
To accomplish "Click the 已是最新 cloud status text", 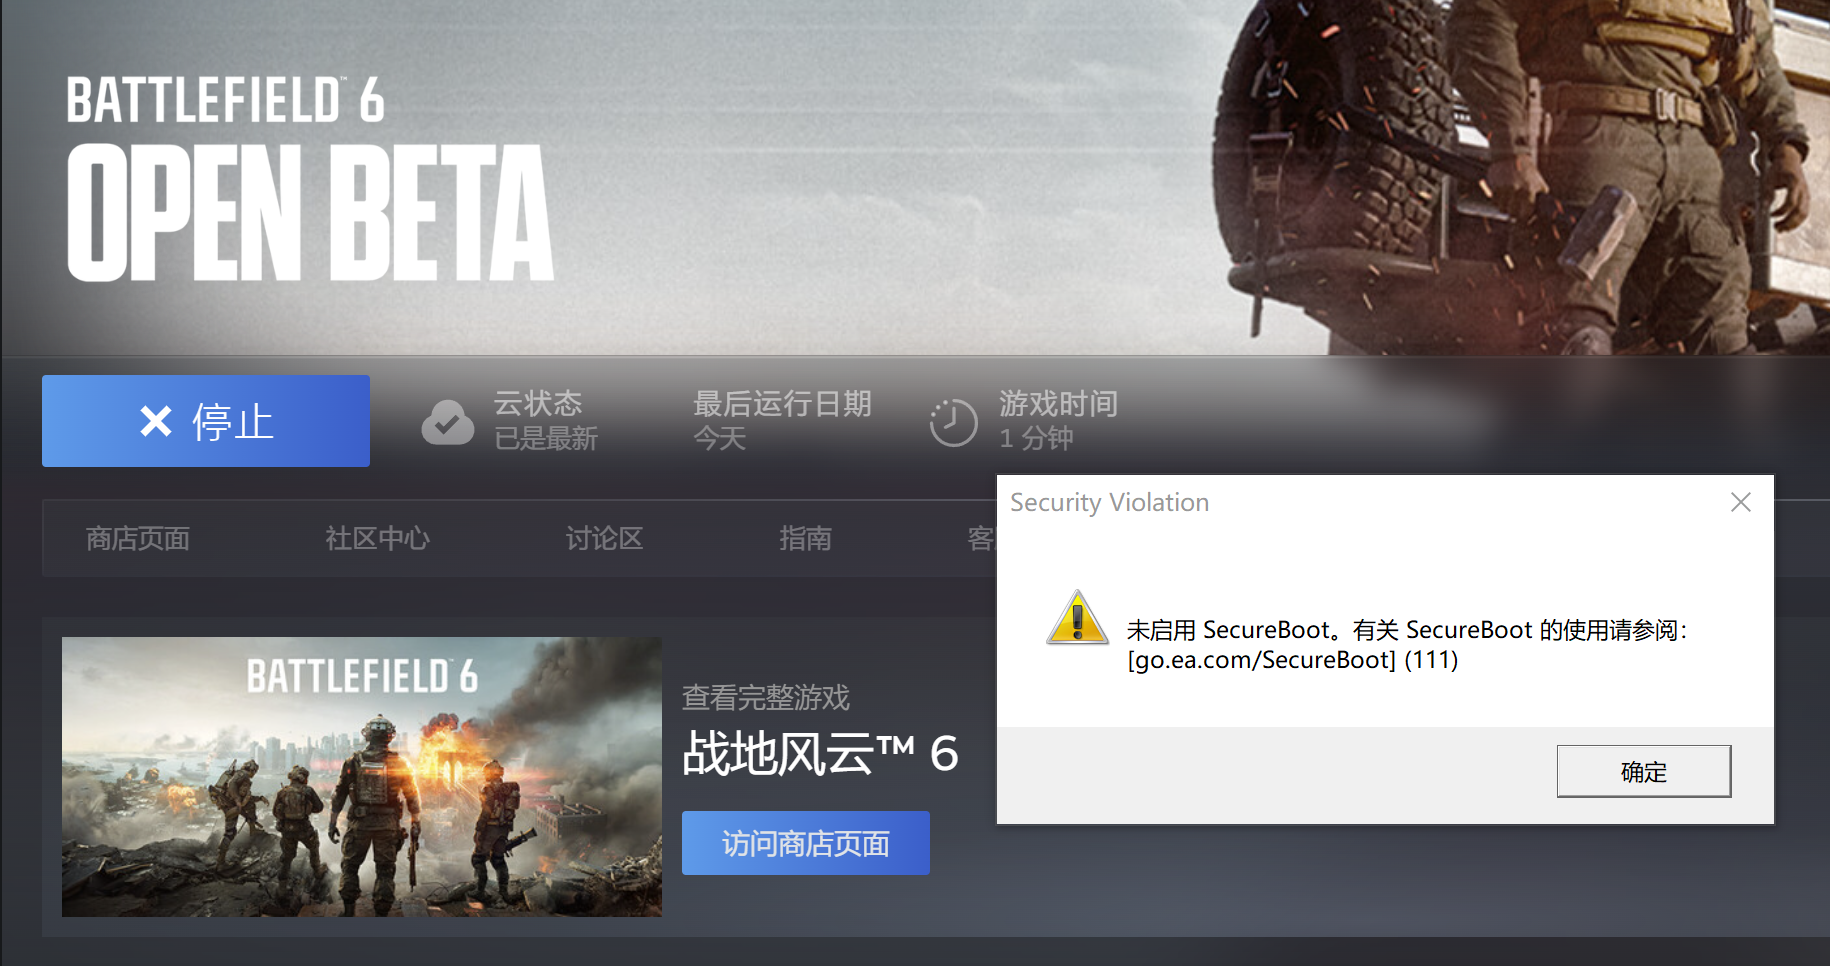I will tap(546, 438).
